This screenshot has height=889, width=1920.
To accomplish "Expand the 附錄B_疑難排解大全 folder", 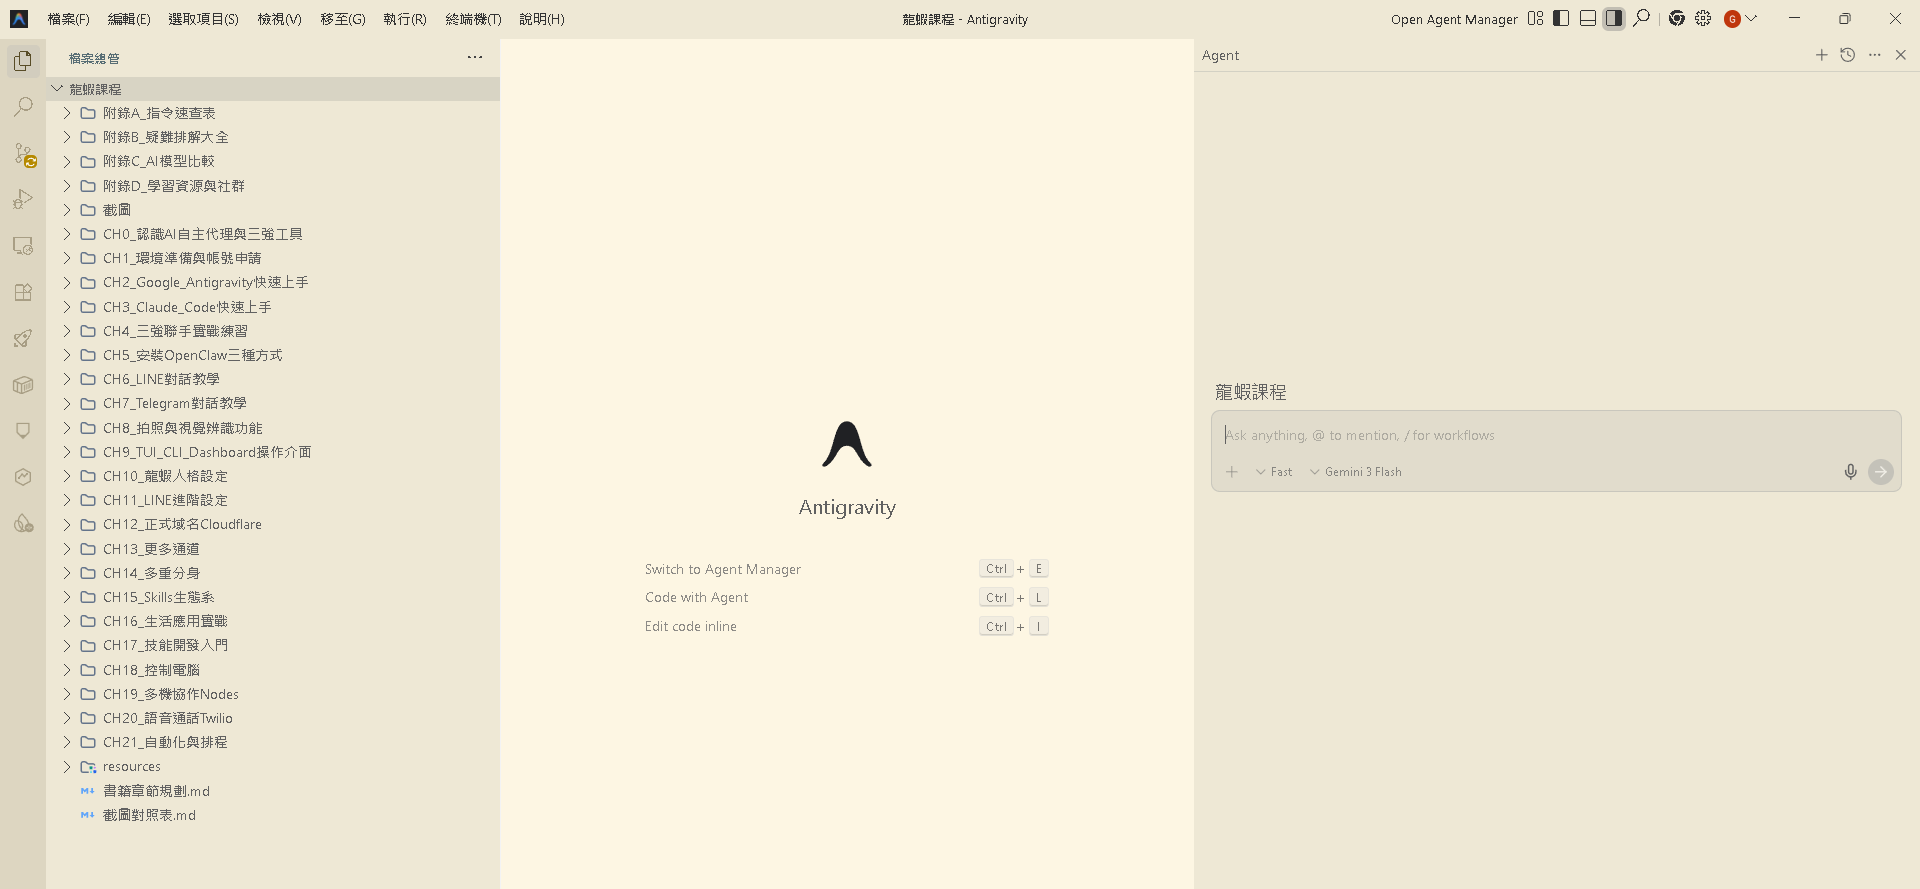I will coord(273,137).
